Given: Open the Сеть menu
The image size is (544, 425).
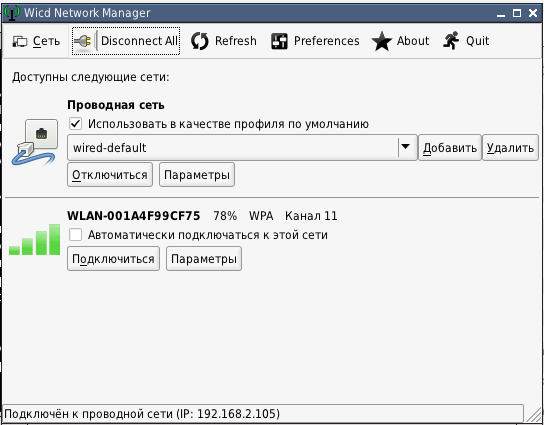Looking at the screenshot, I should [36, 41].
